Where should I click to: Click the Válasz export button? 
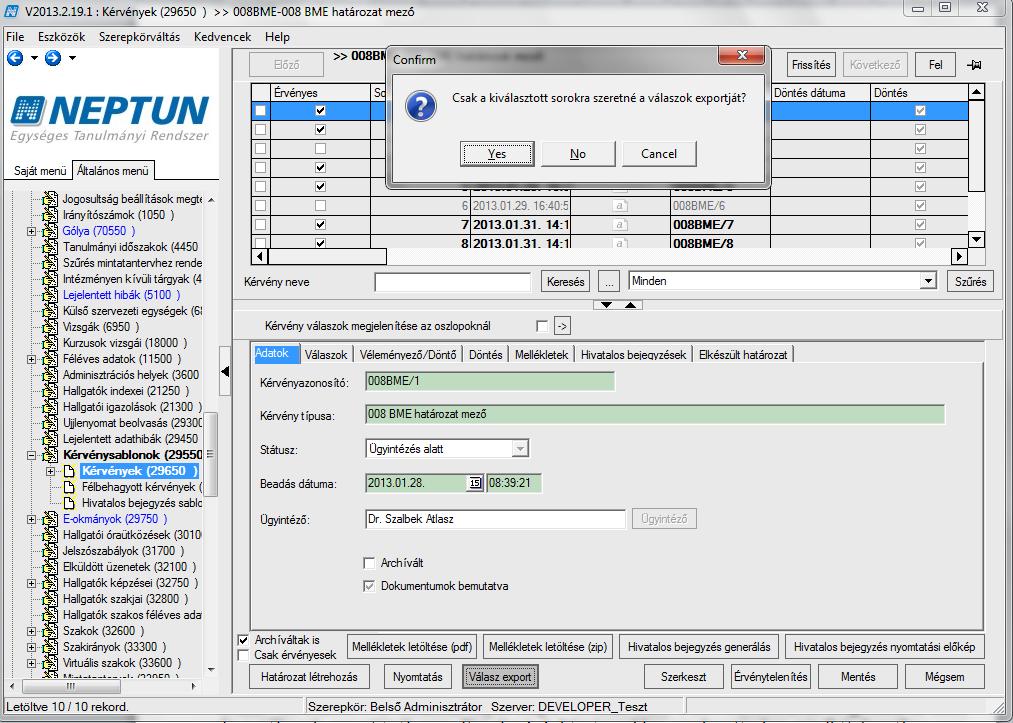[500, 677]
